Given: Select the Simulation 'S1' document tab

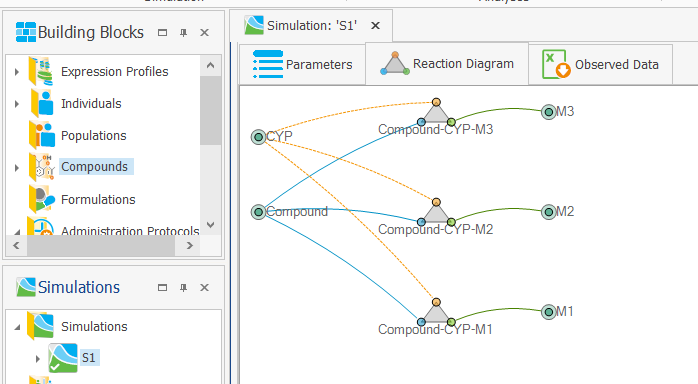Looking at the screenshot, I should click(x=311, y=26).
